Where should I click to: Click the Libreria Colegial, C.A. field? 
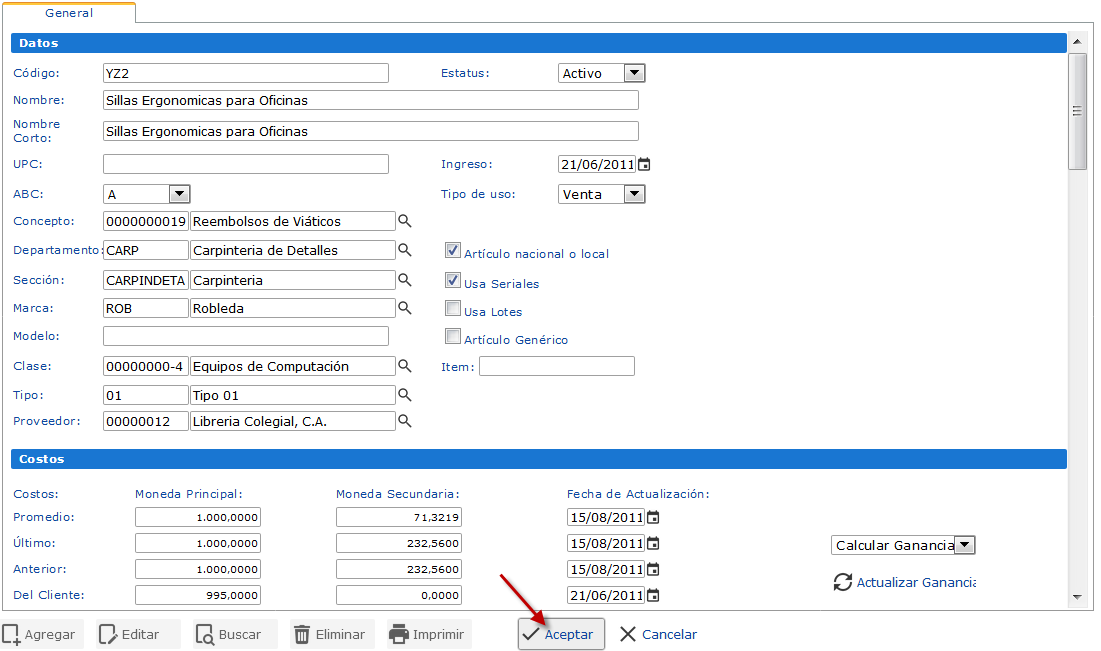pos(293,421)
